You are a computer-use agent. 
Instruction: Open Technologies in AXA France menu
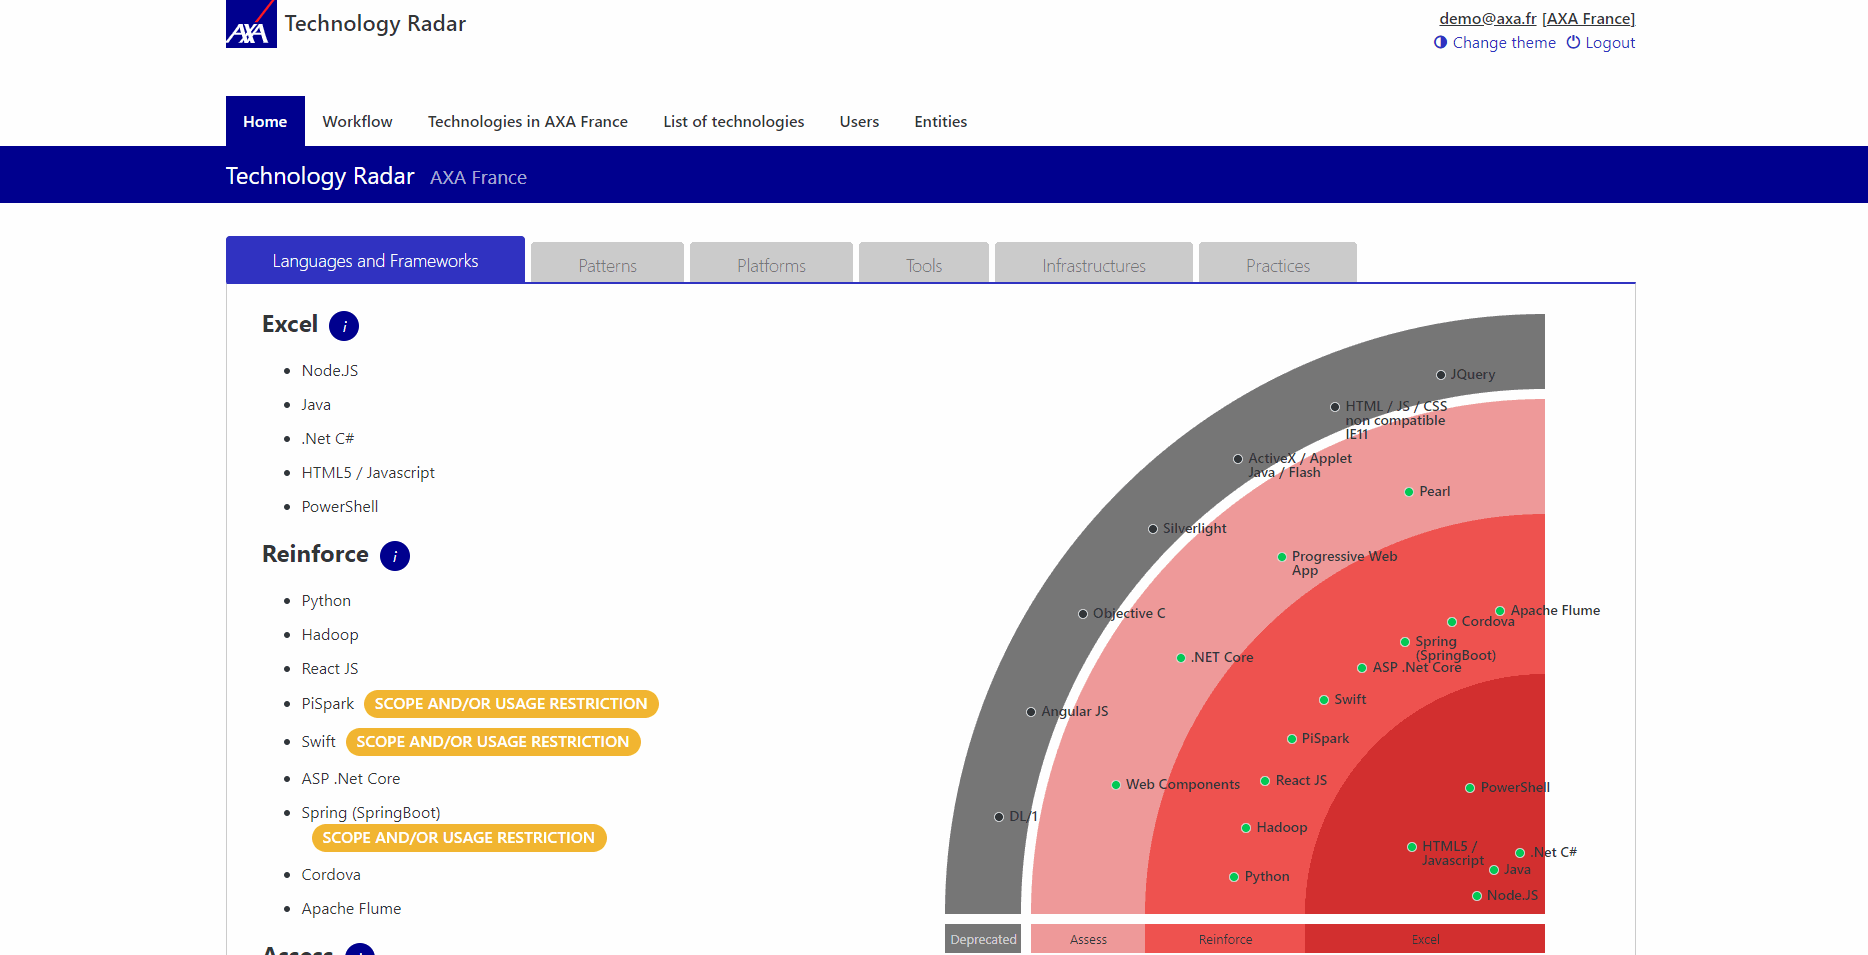[x=528, y=121]
